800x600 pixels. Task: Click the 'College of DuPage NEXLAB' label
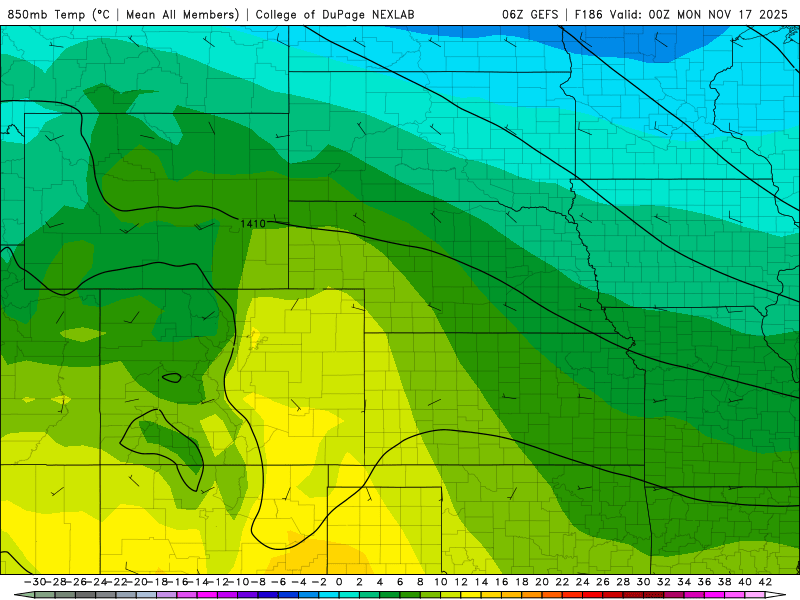click(x=335, y=14)
